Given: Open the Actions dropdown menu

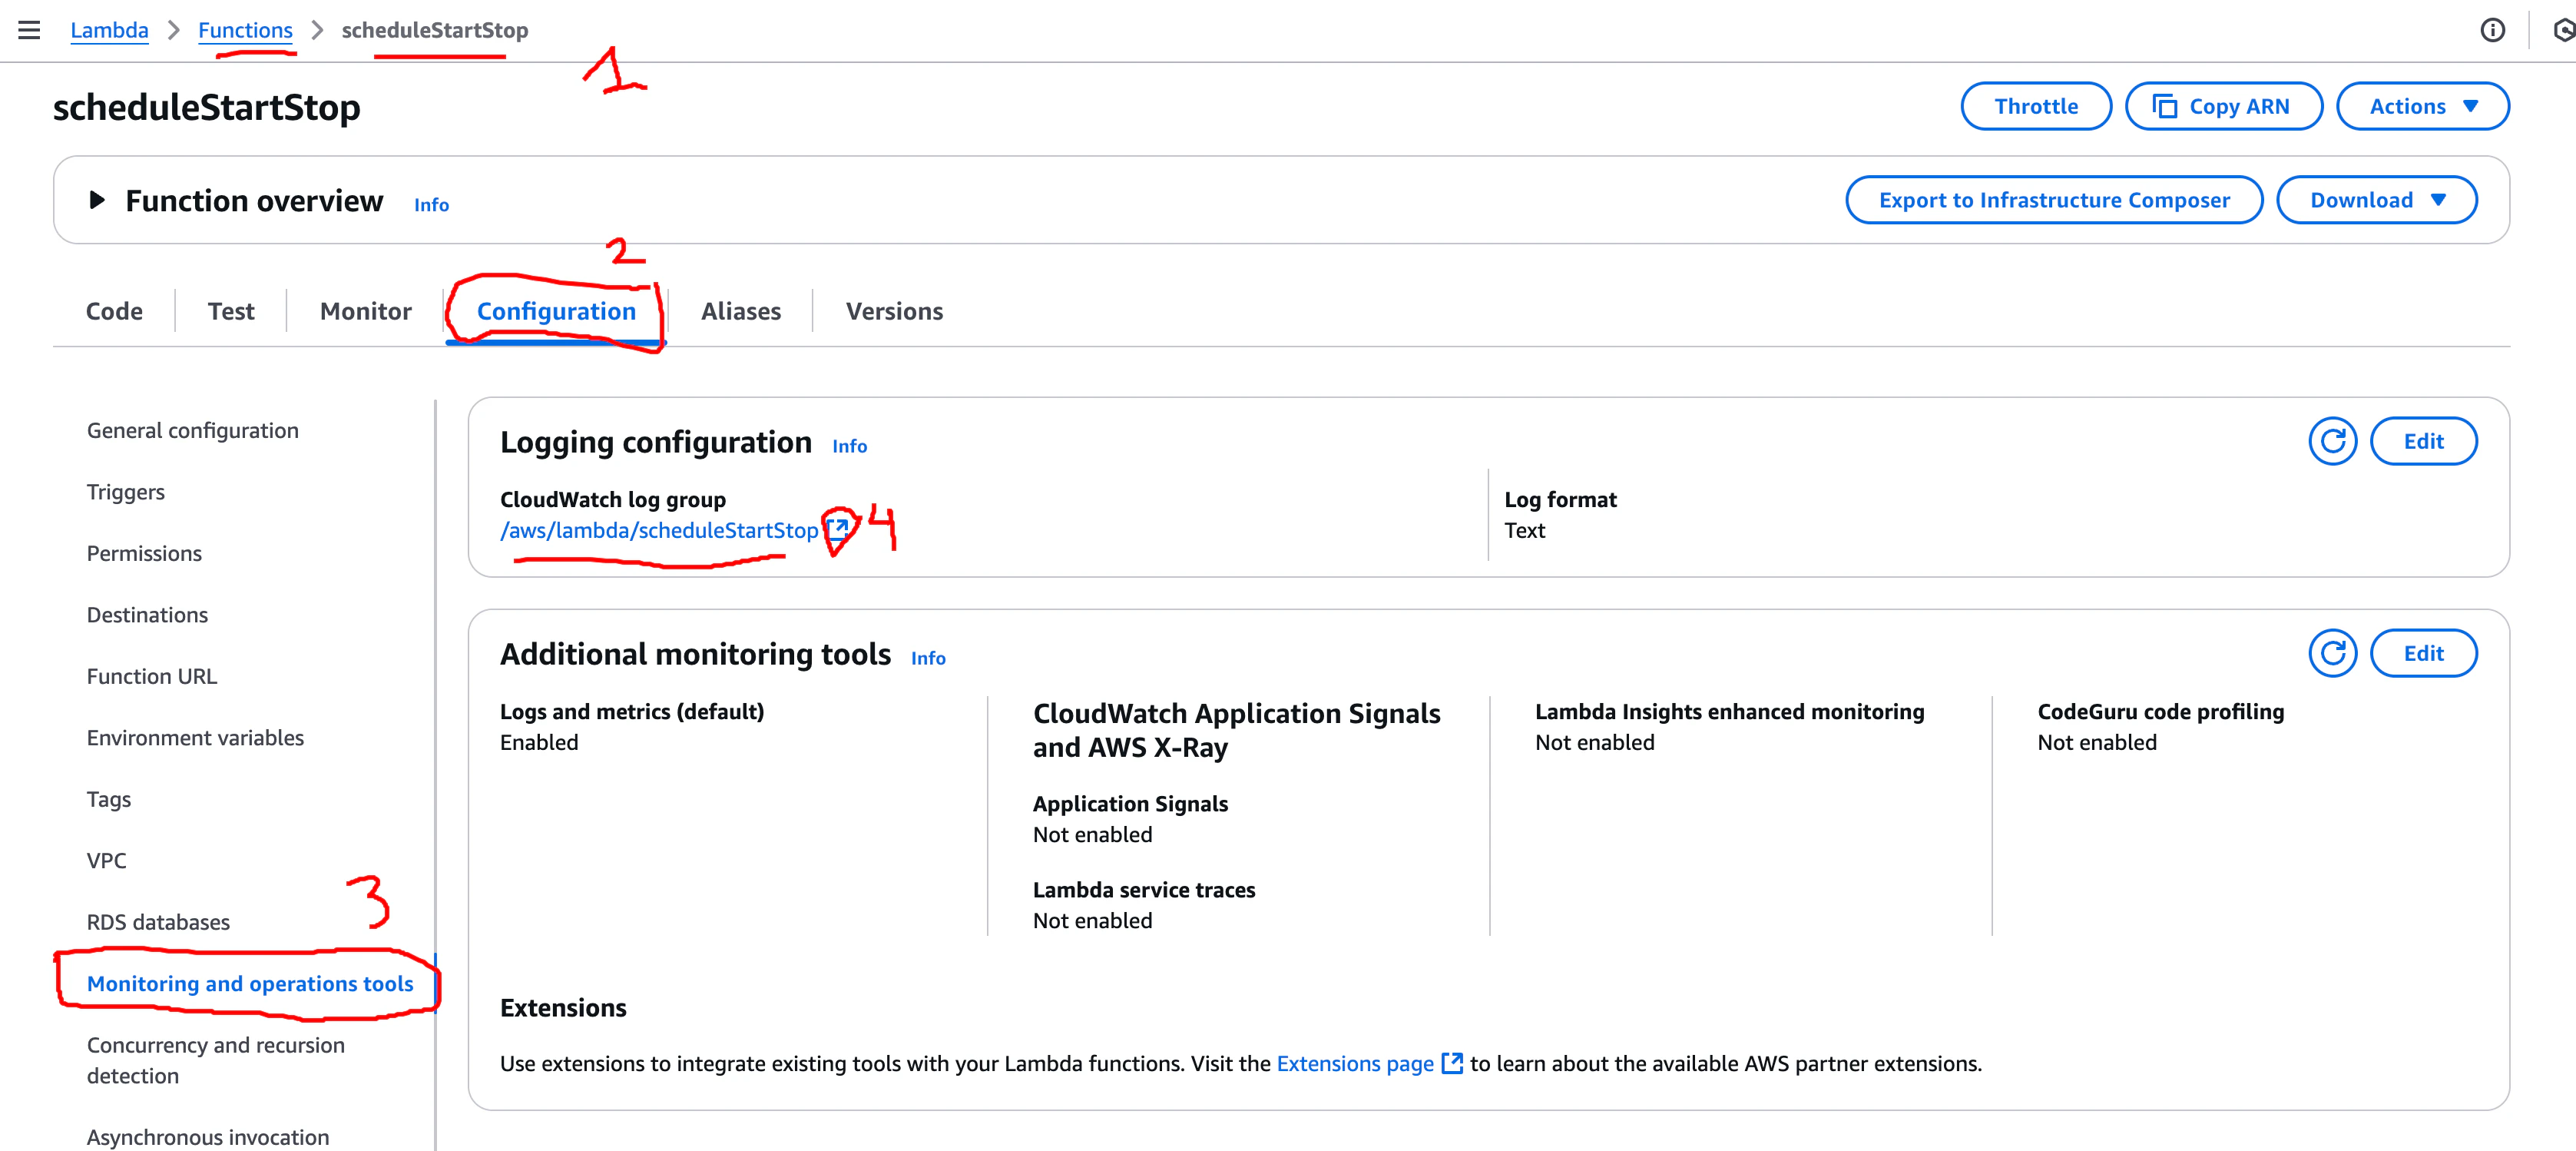Looking at the screenshot, I should point(2422,106).
